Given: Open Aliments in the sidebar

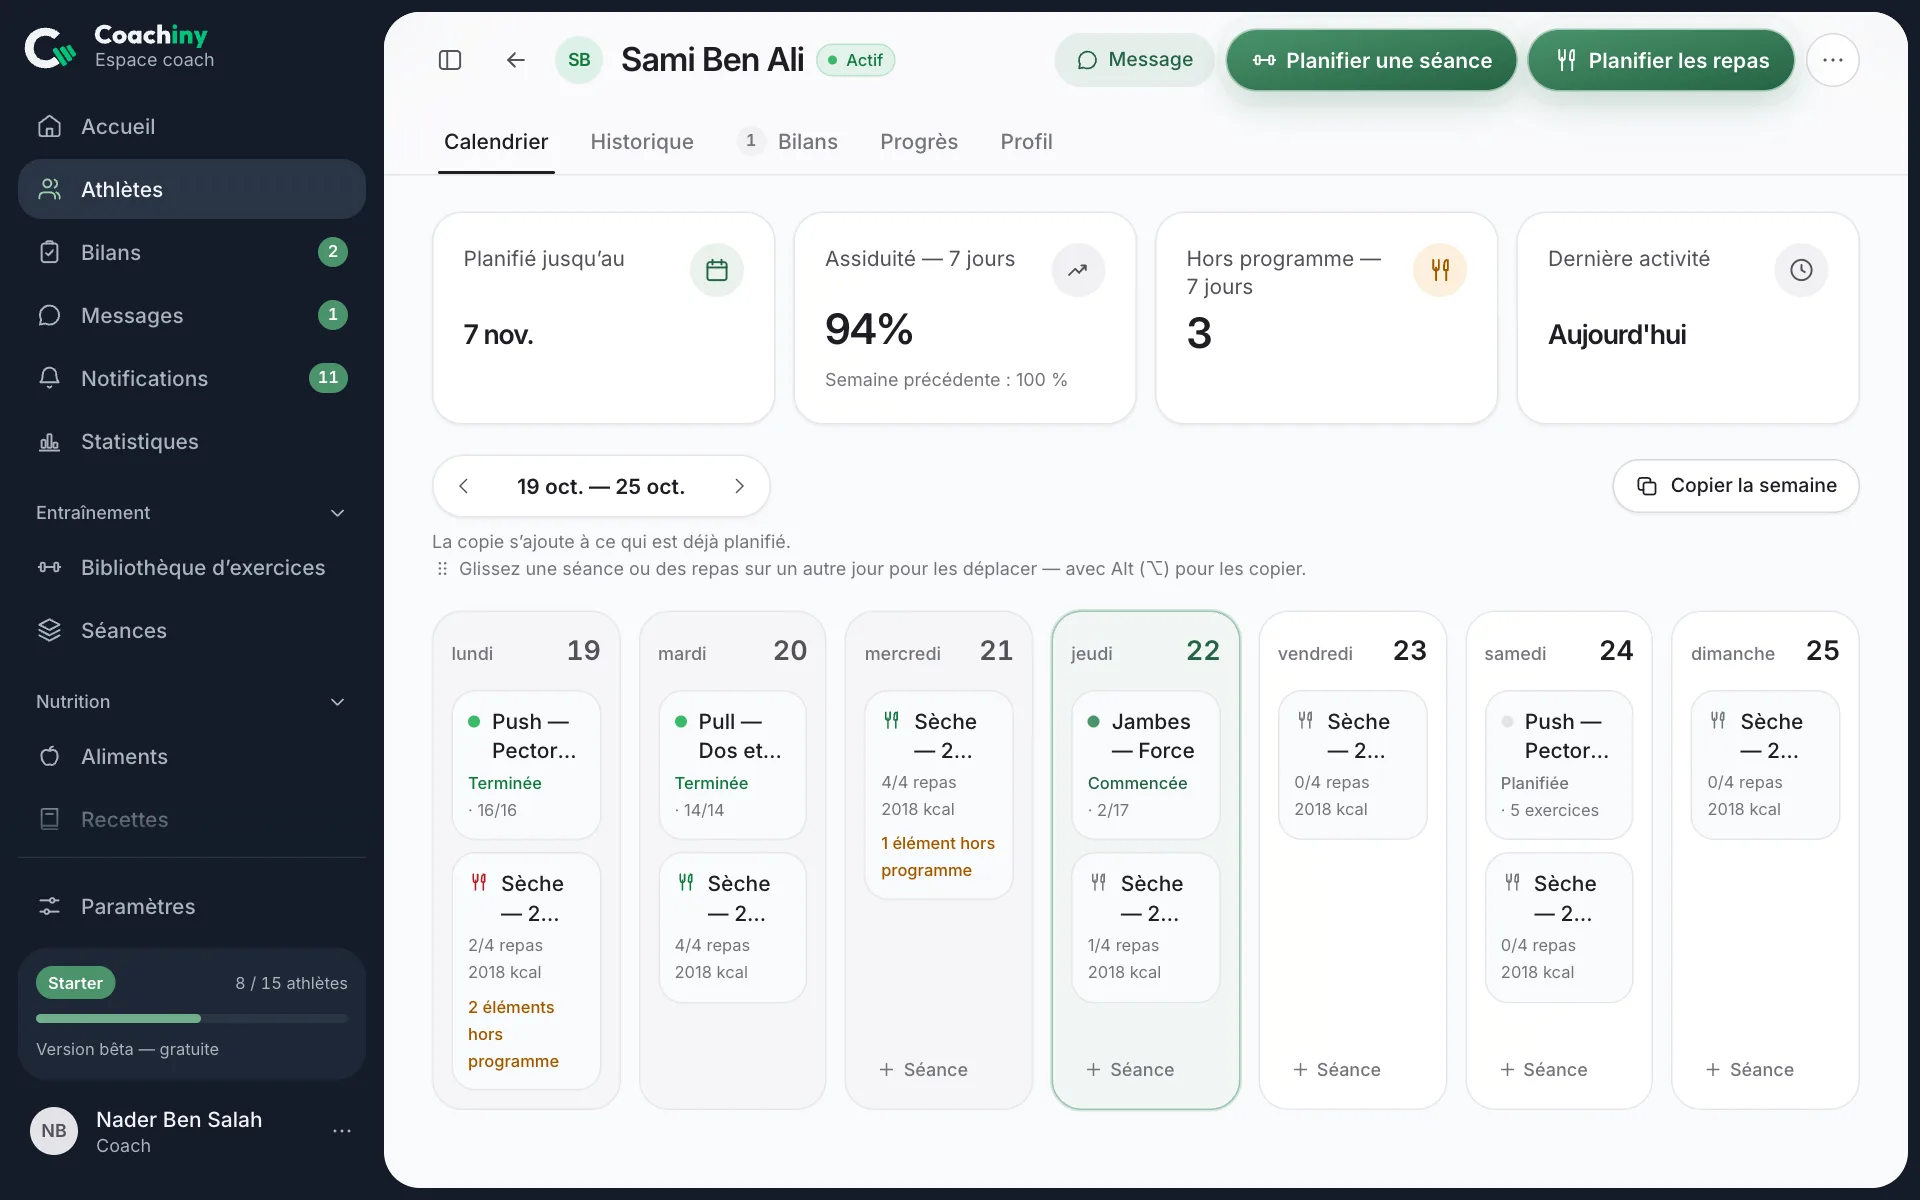Looking at the screenshot, I should pos(192,756).
